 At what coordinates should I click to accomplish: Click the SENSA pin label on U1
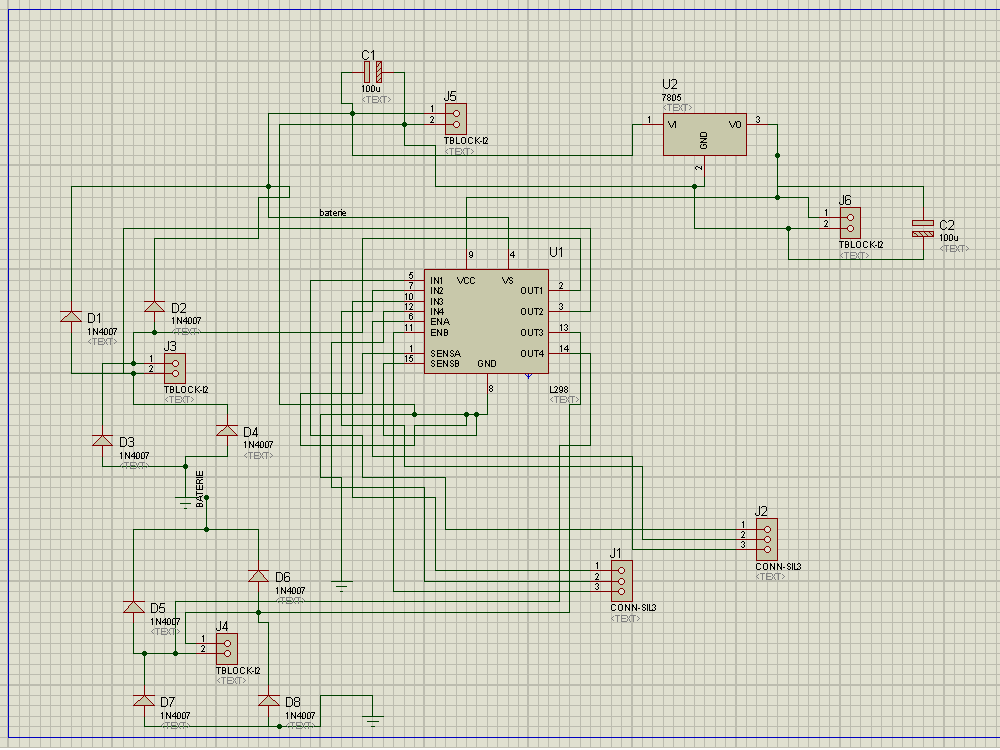[445, 353]
